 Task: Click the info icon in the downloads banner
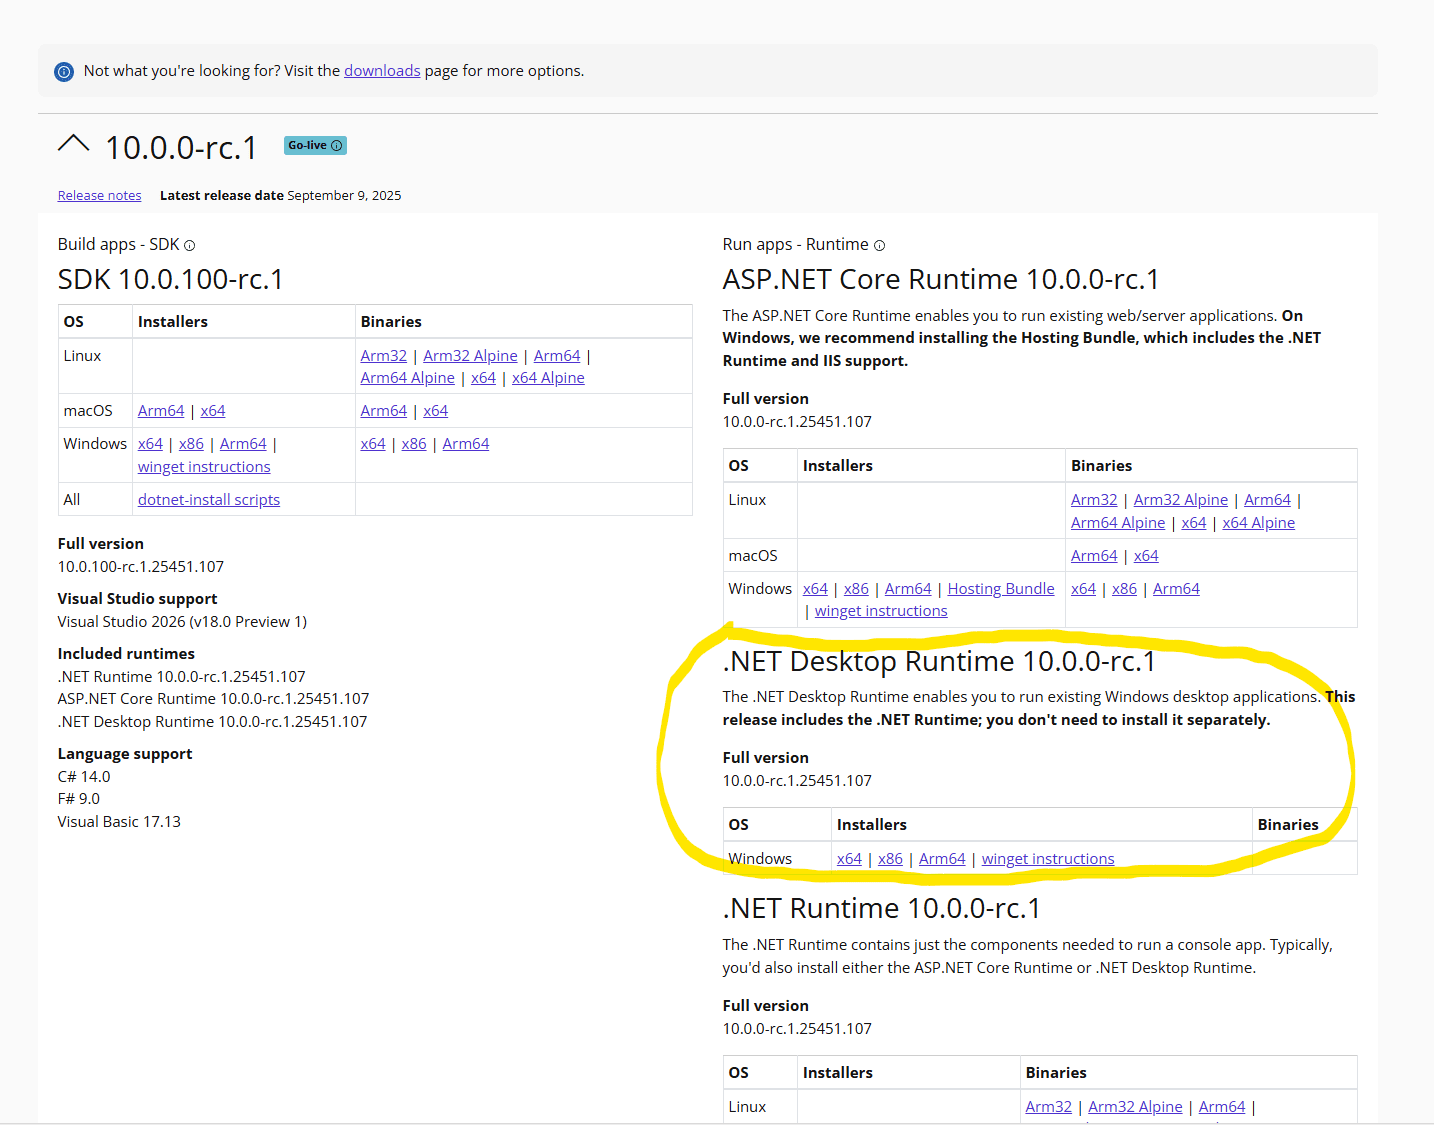(64, 72)
